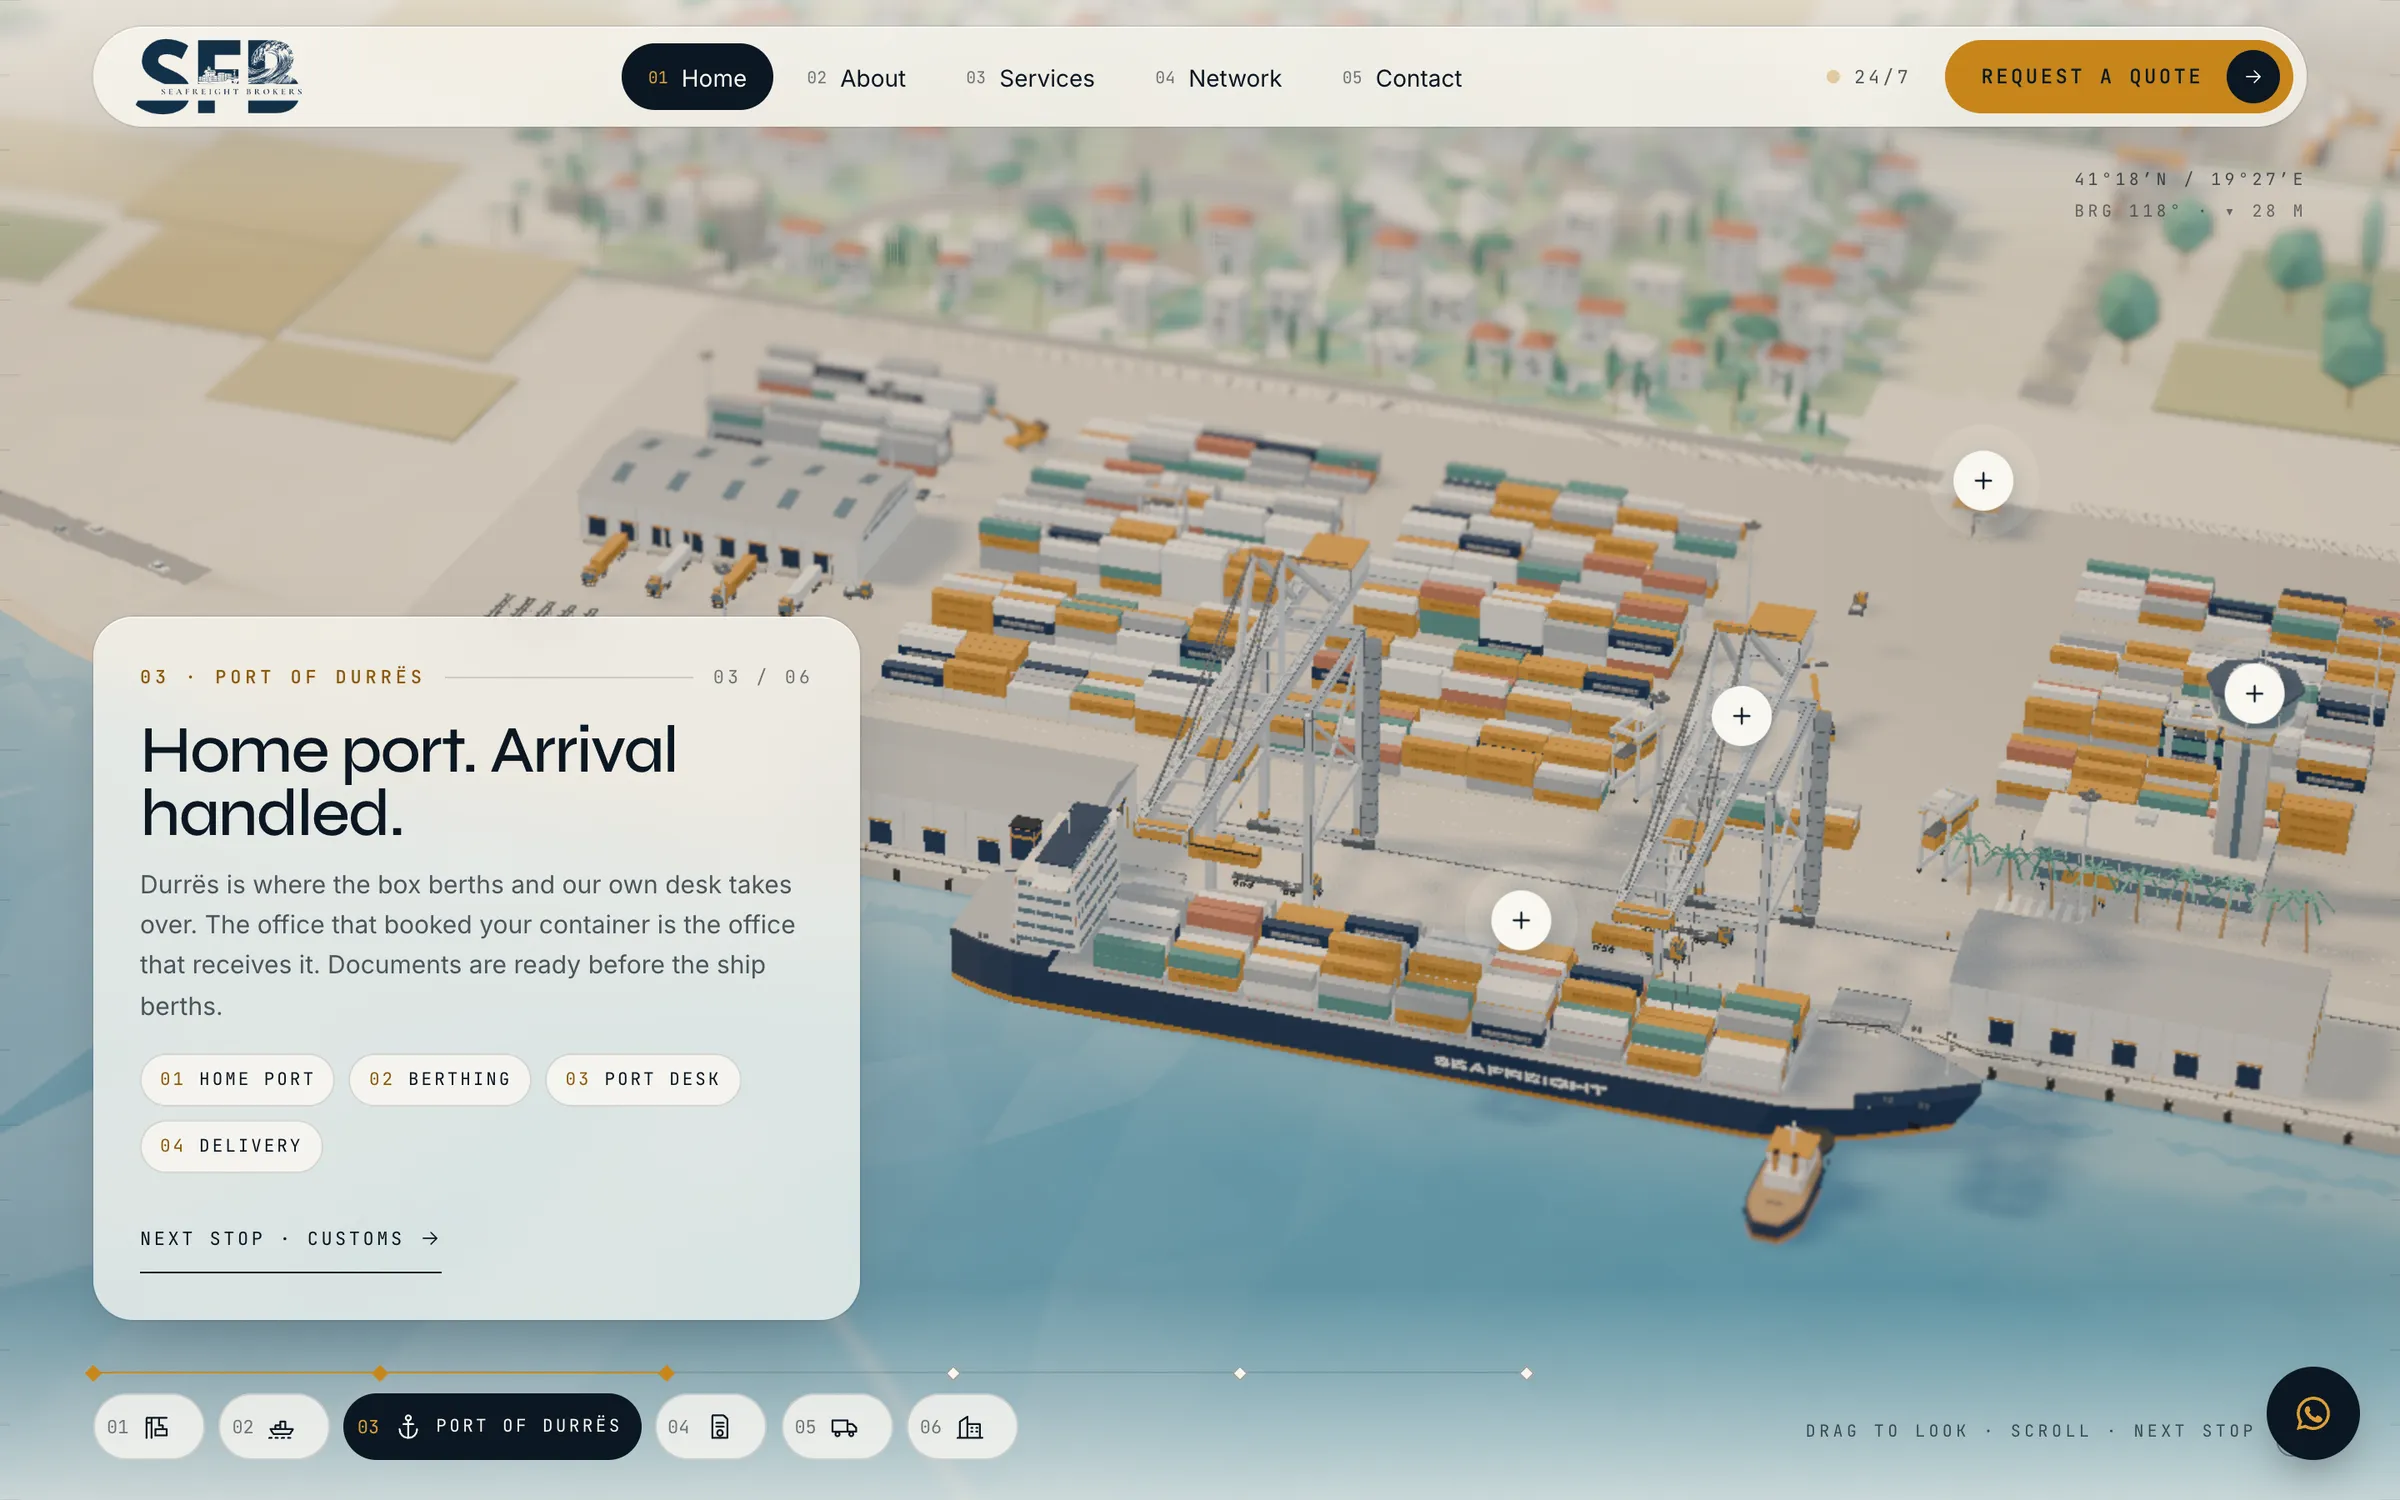Click the arrow icon in Request a Quote
2400x1500 pixels.
coord(2253,77)
